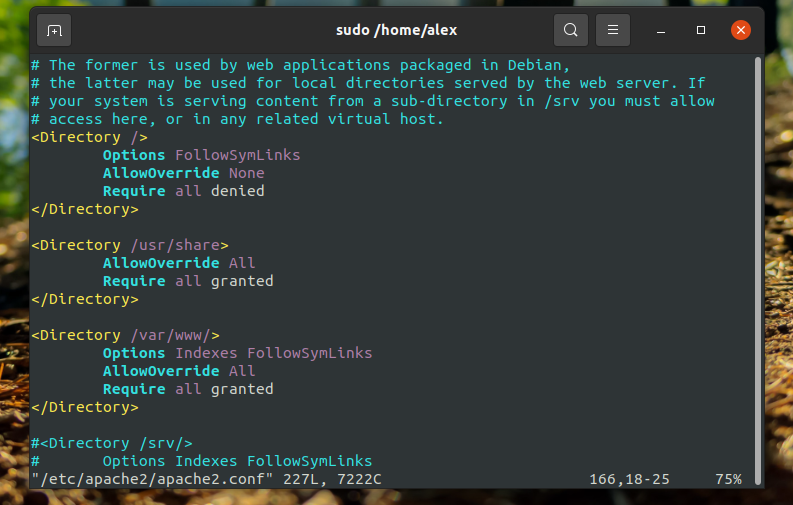Click commented '#<Directory /srv/>' line
793x505 pixels.
(x=112, y=443)
